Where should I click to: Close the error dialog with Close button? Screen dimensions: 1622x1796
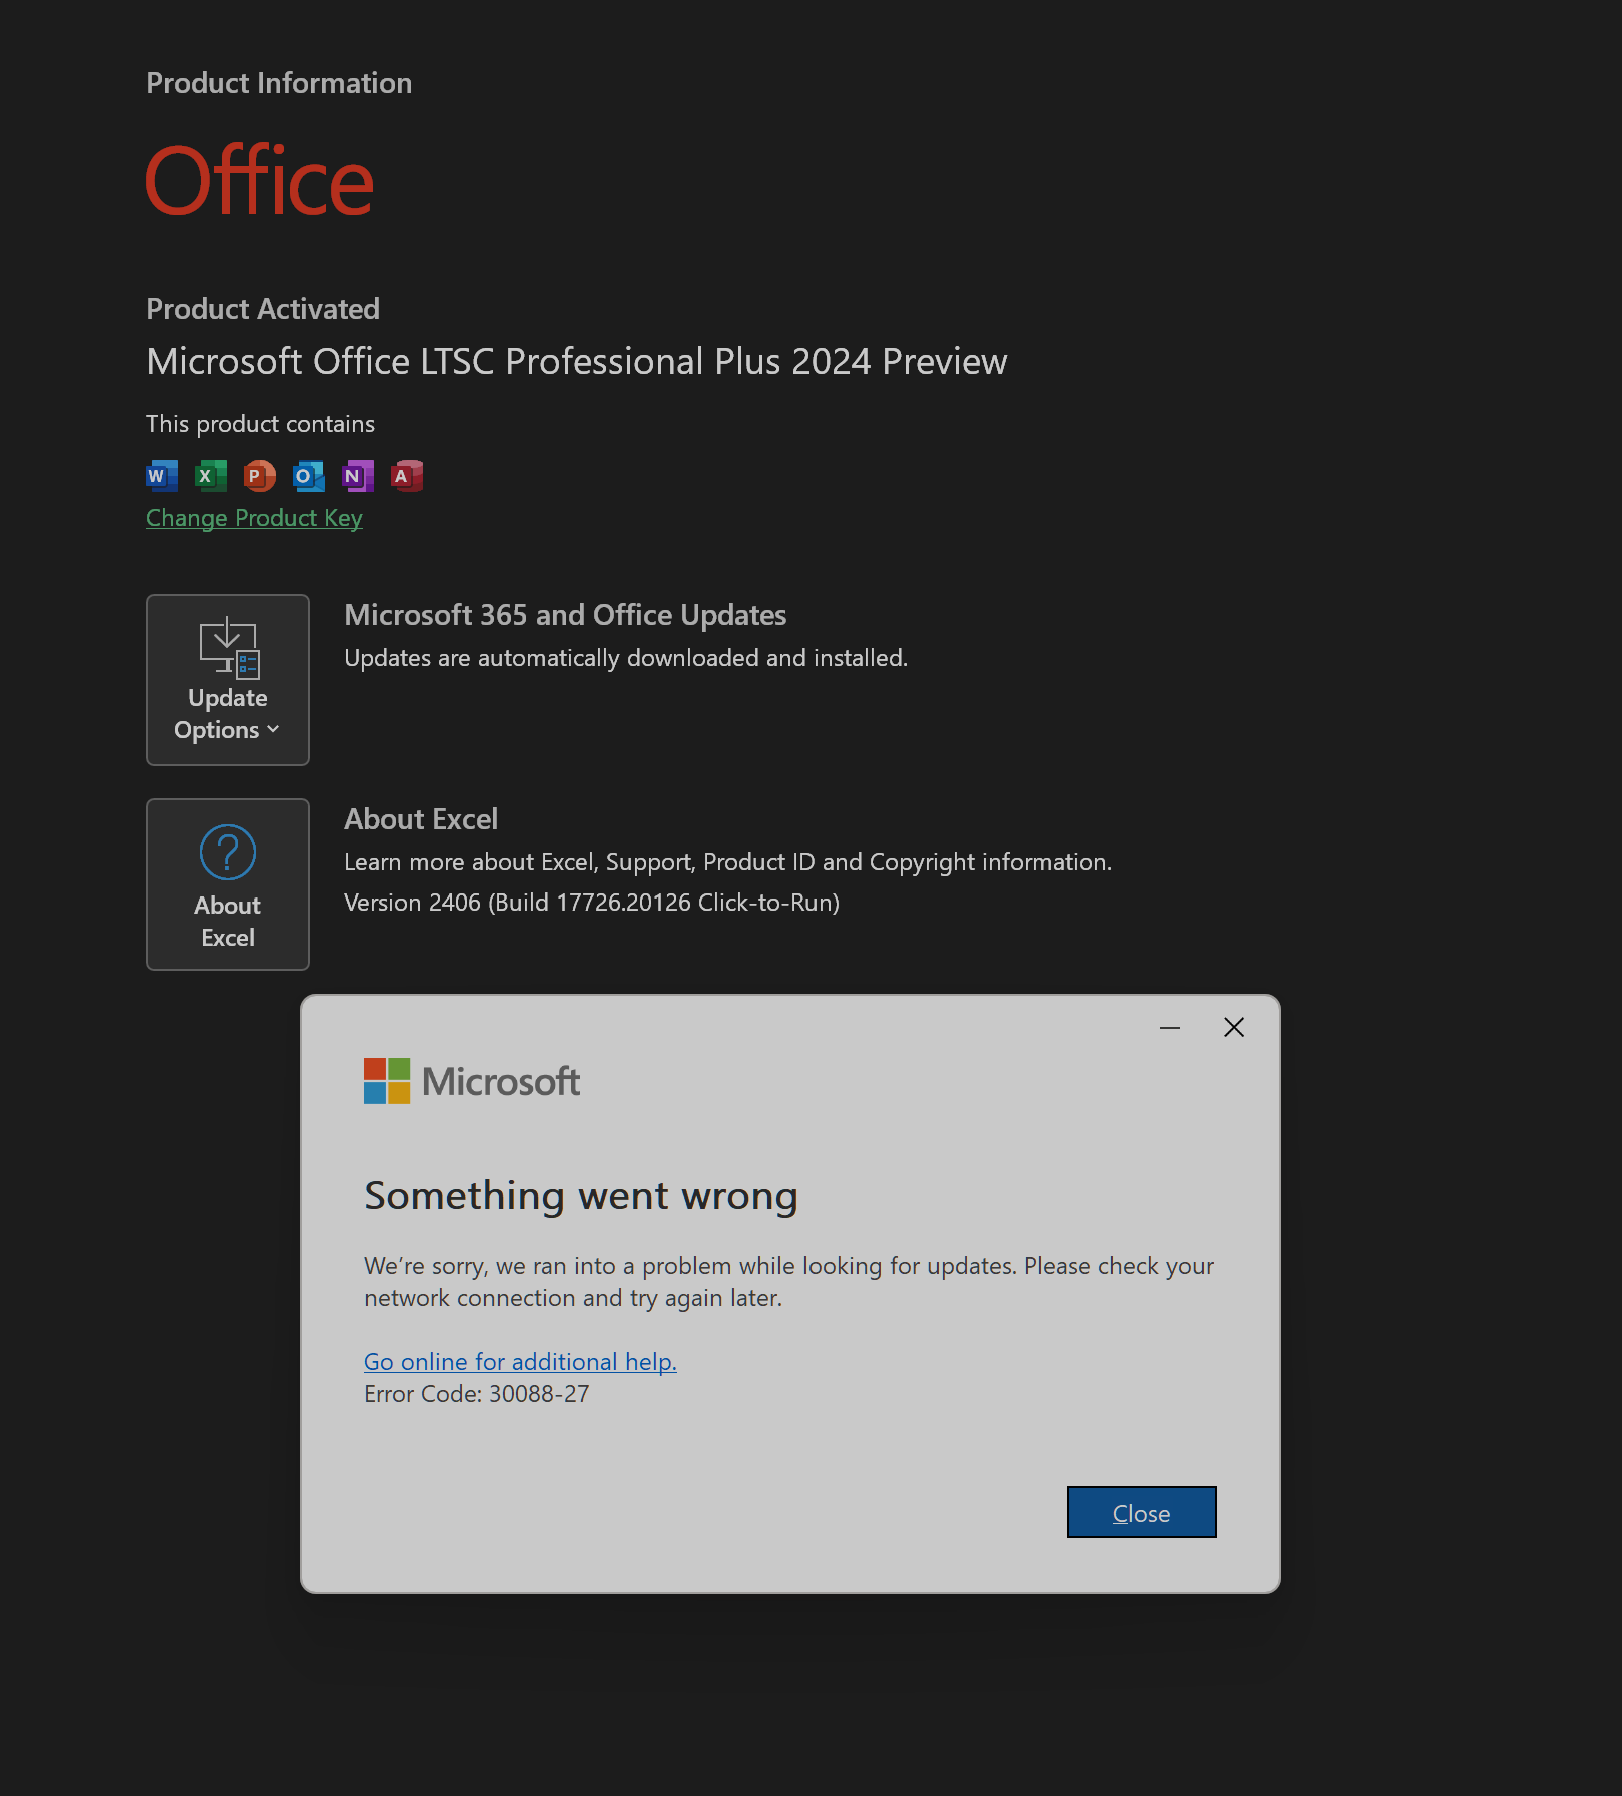tap(1141, 1512)
